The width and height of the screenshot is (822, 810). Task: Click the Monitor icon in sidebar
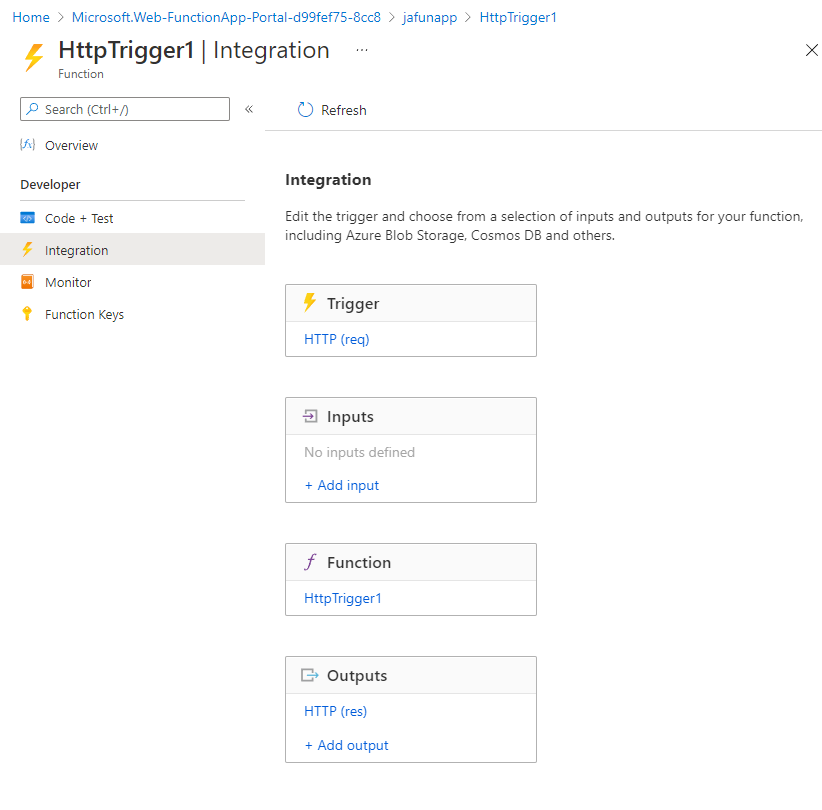(27, 282)
